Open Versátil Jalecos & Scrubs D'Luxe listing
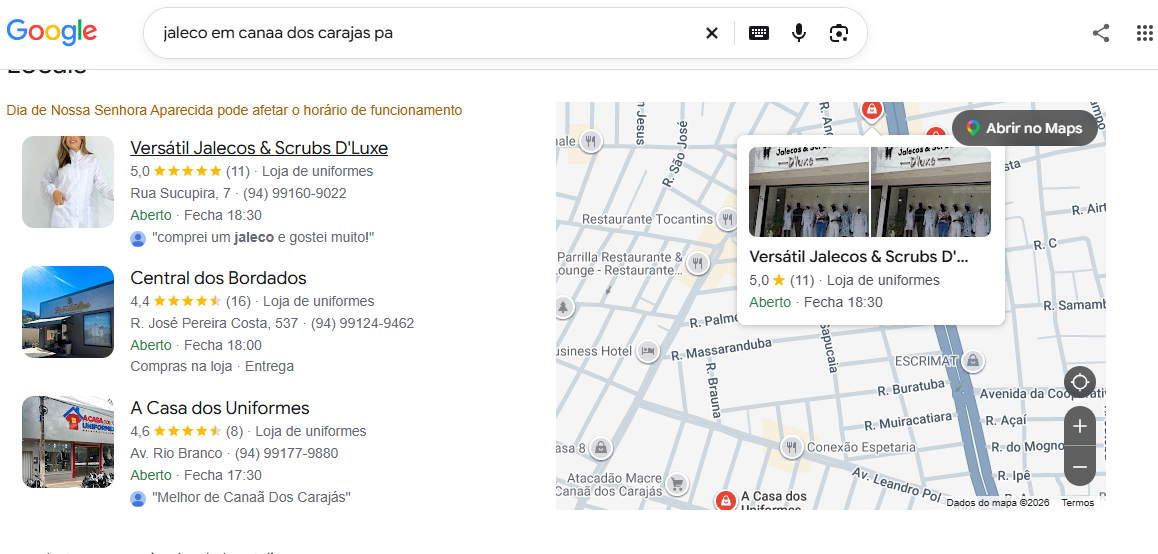Viewport: 1158px width, 554px height. [259, 148]
